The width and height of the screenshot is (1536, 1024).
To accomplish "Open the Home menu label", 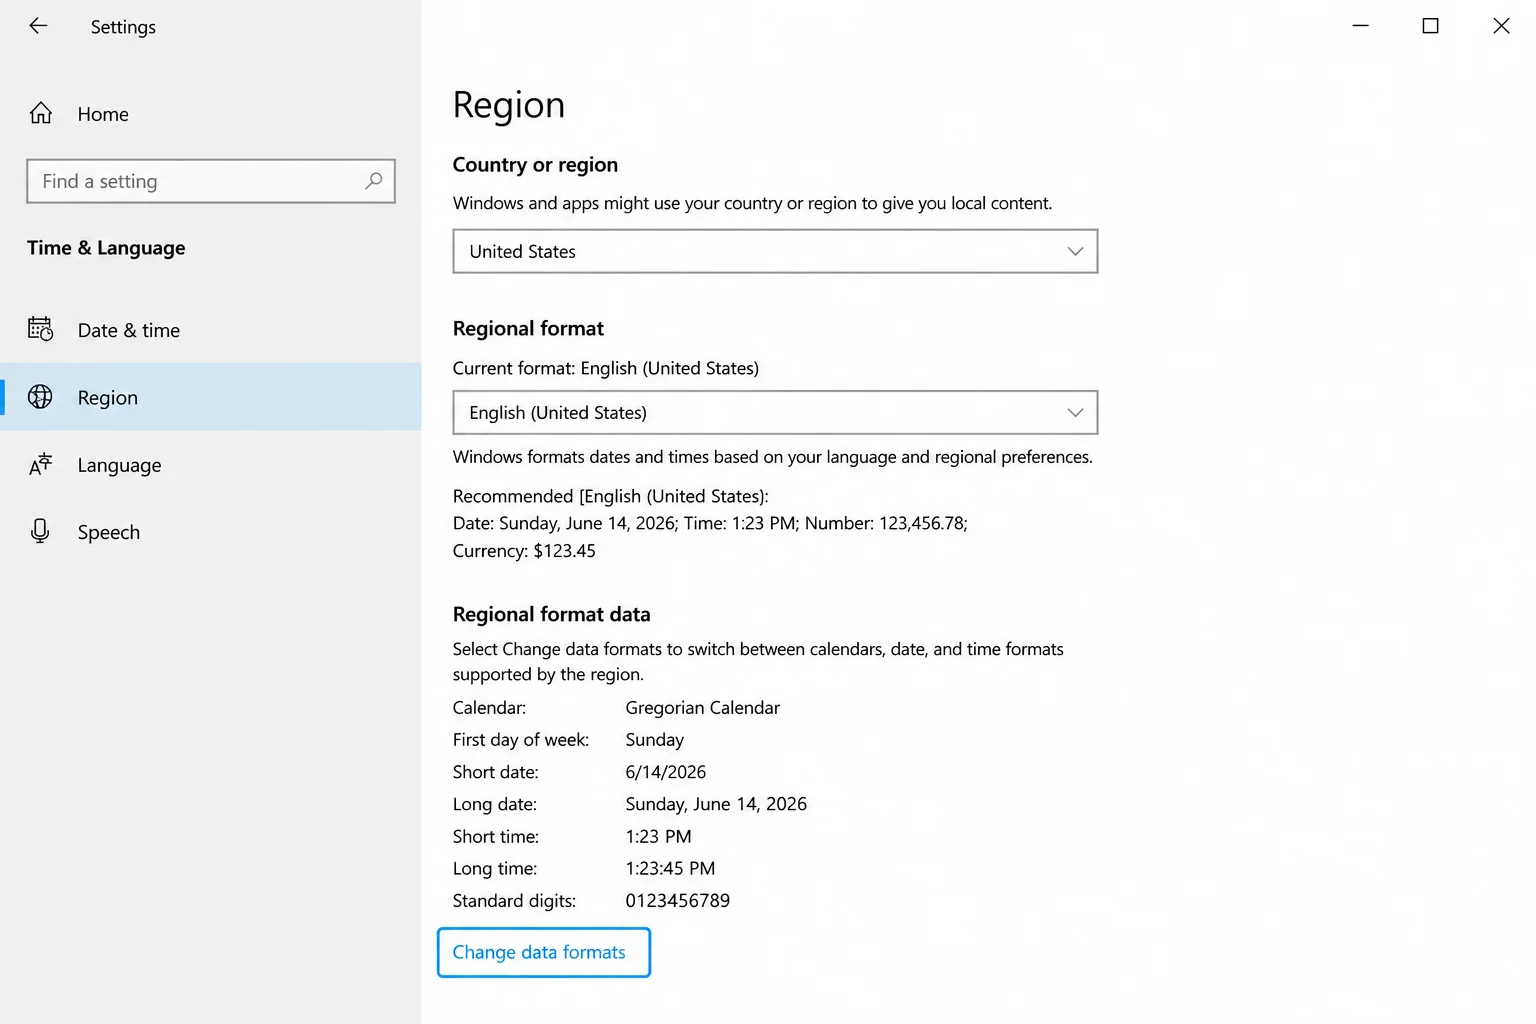I will point(103,114).
